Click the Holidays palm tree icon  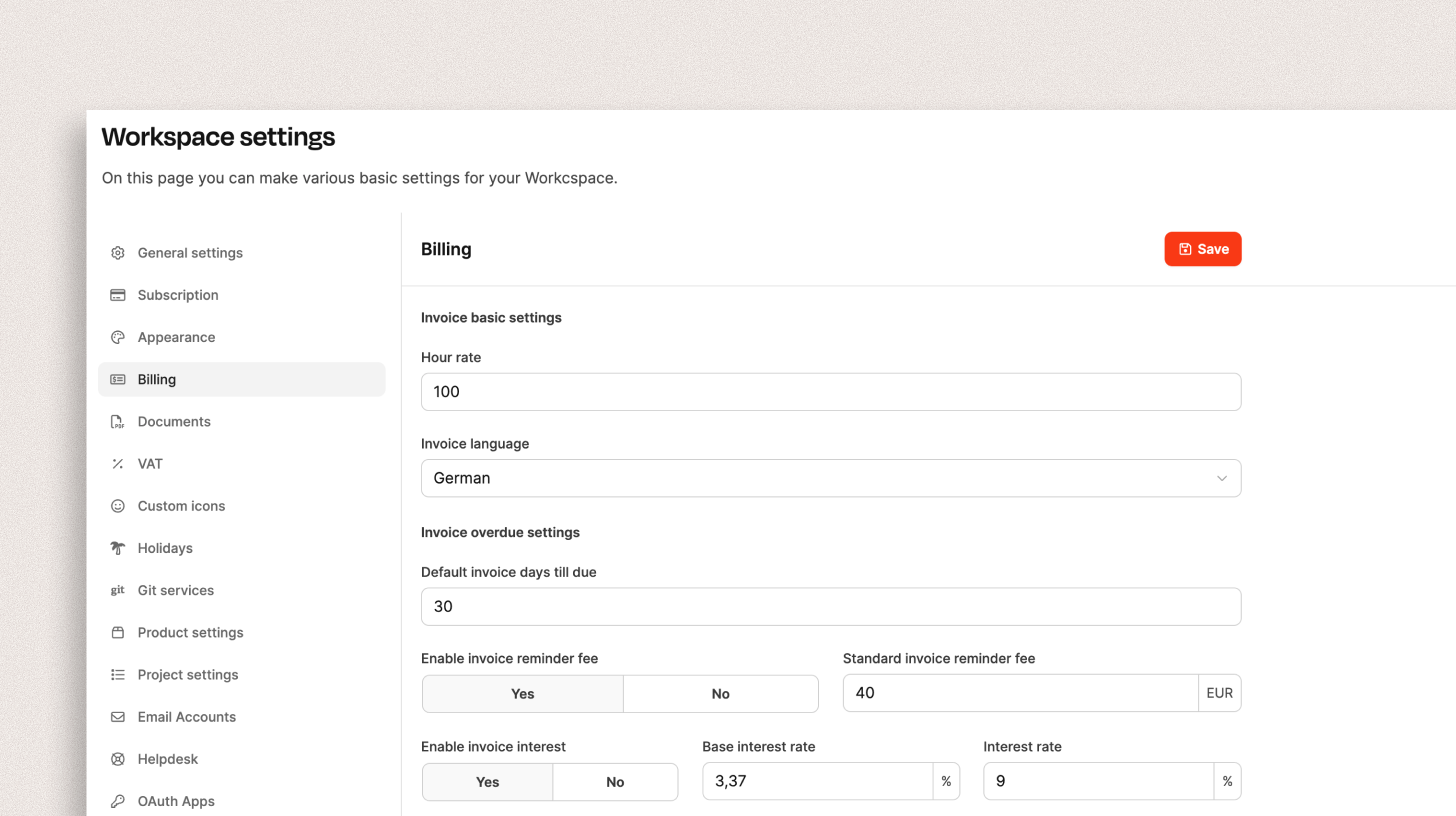(x=118, y=548)
